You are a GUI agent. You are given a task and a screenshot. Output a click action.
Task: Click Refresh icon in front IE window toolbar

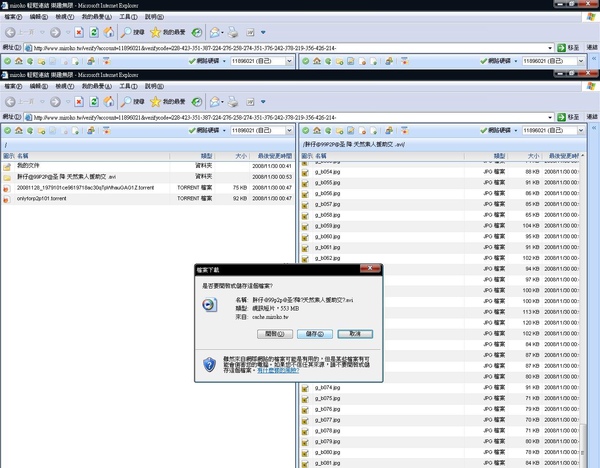(x=94, y=102)
